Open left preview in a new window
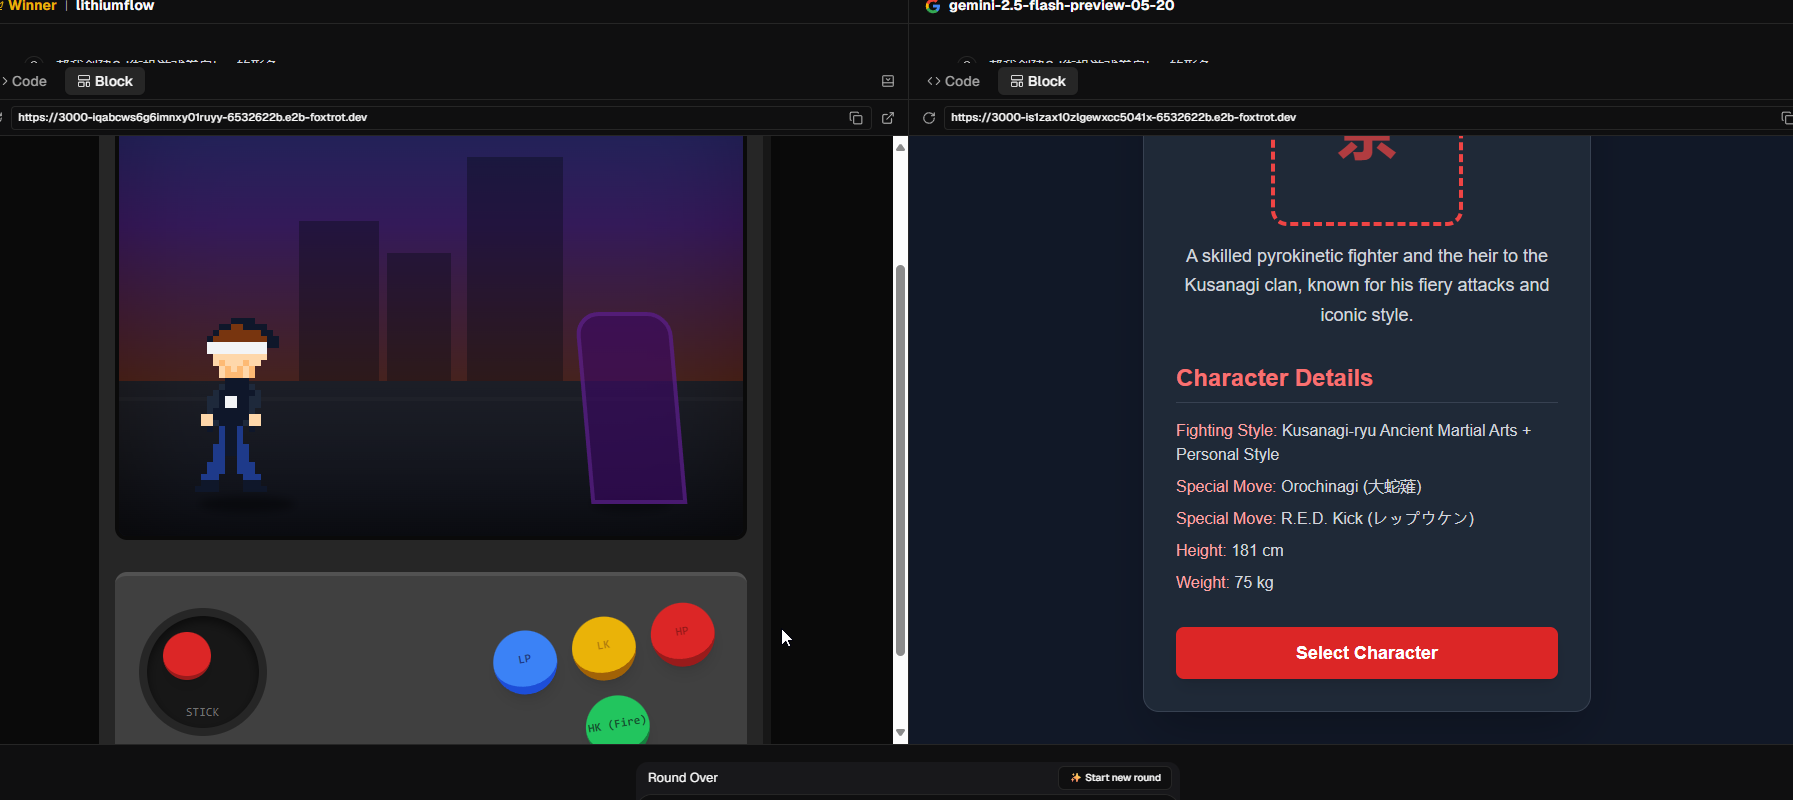1793x800 pixels. click(888, 118)
